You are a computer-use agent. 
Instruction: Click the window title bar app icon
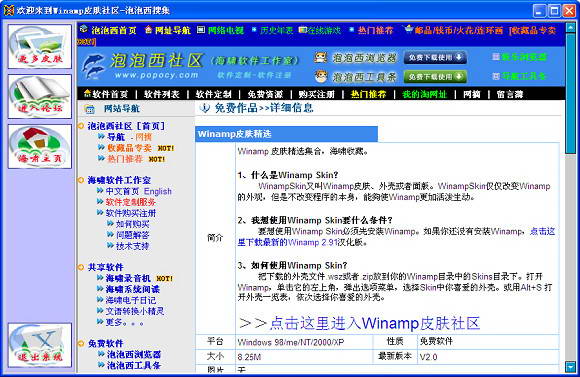click(x=9, y=10)
